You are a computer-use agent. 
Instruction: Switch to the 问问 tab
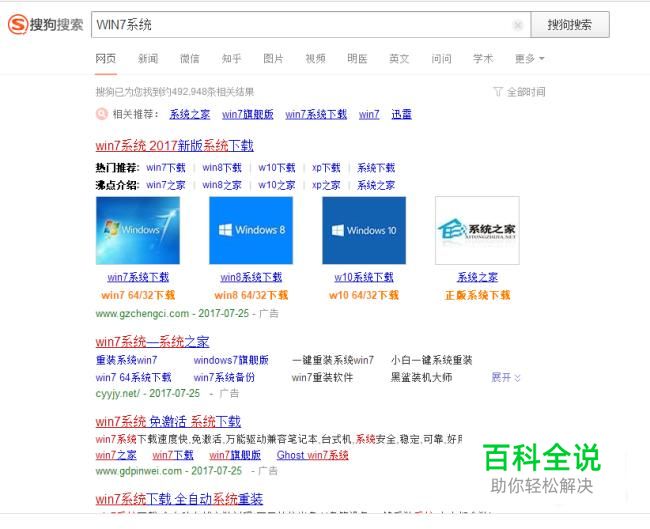click(x=441, y=58)
